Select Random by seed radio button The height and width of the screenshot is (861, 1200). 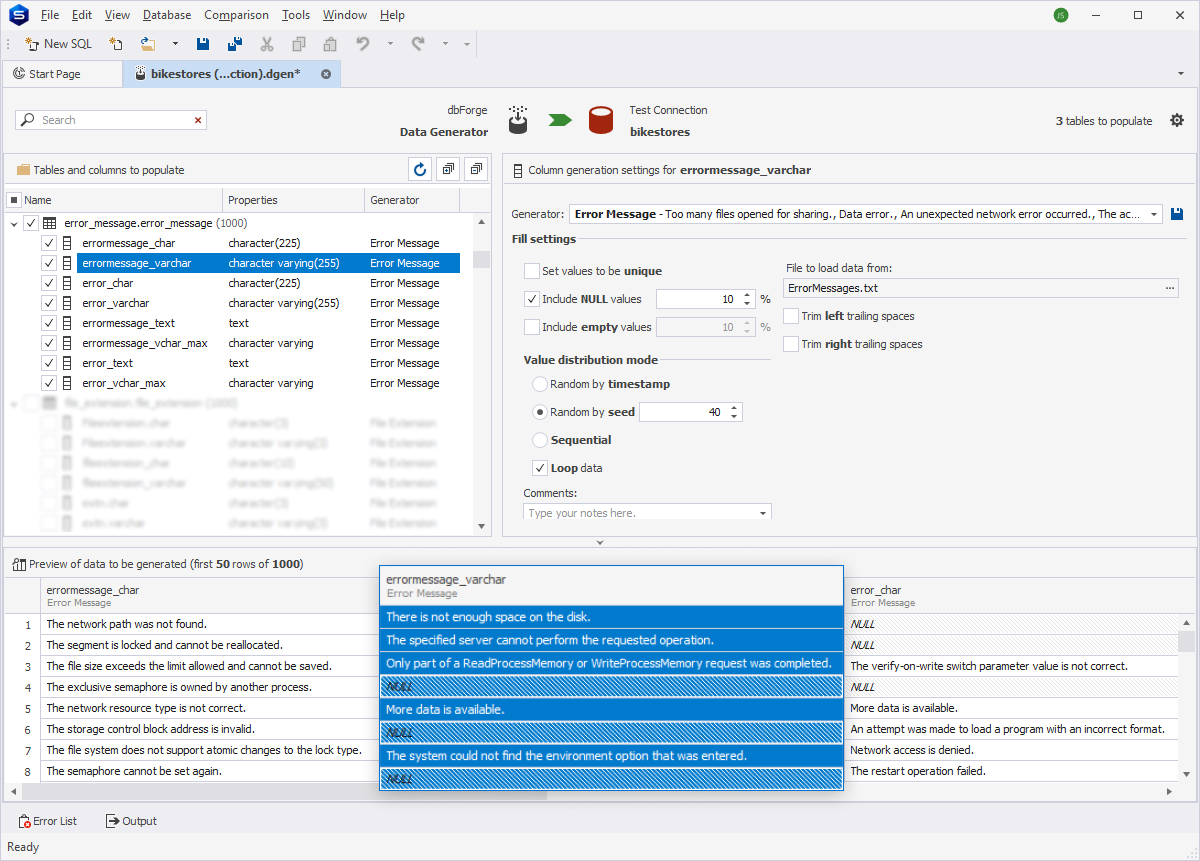tap(540, 412)
